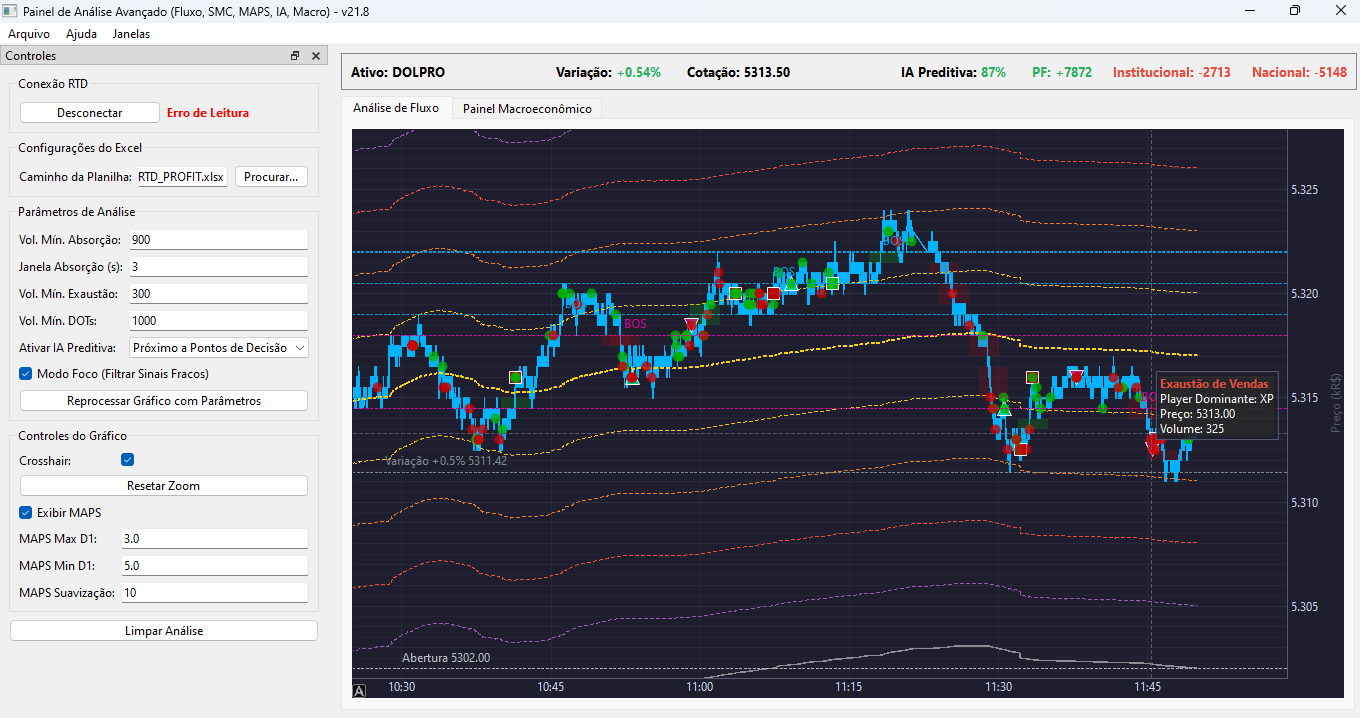The image size is (1360, 718).
Task: Open Ativar IA Preditiva dropdown
Action: [219, 348]
